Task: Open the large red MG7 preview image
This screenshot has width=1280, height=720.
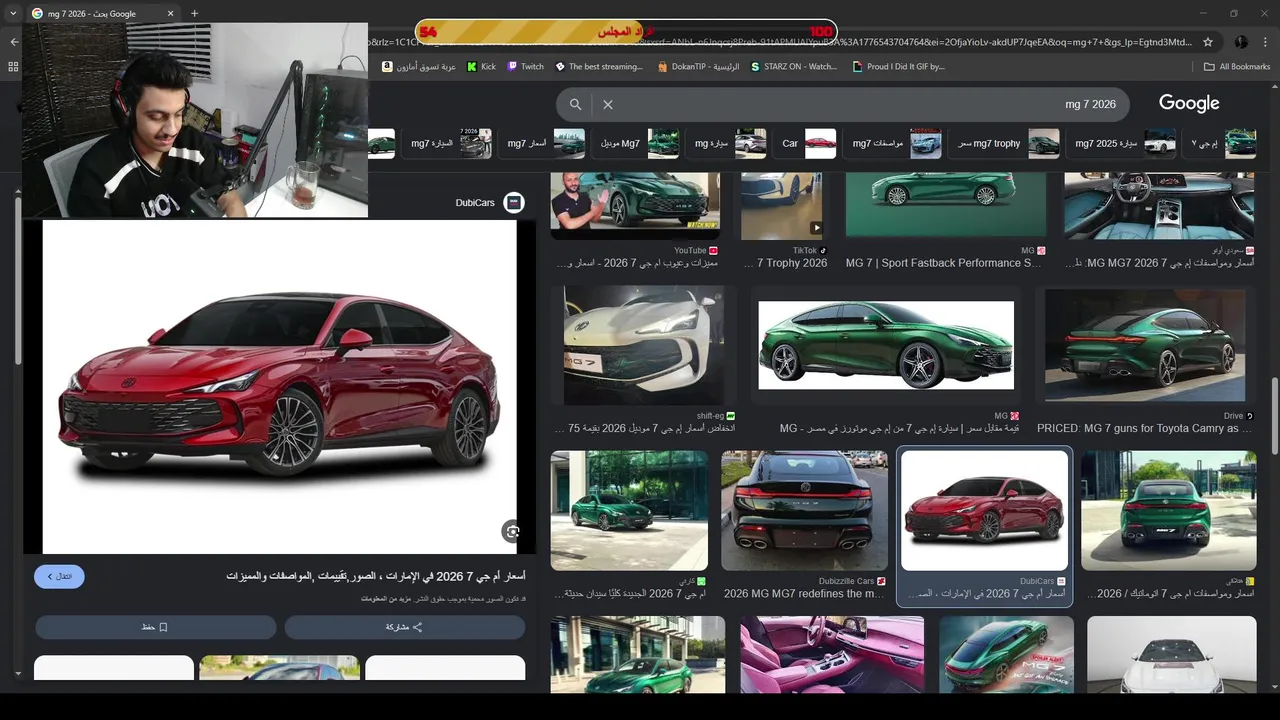Action: pyautogui.click(x=279, y=387)
